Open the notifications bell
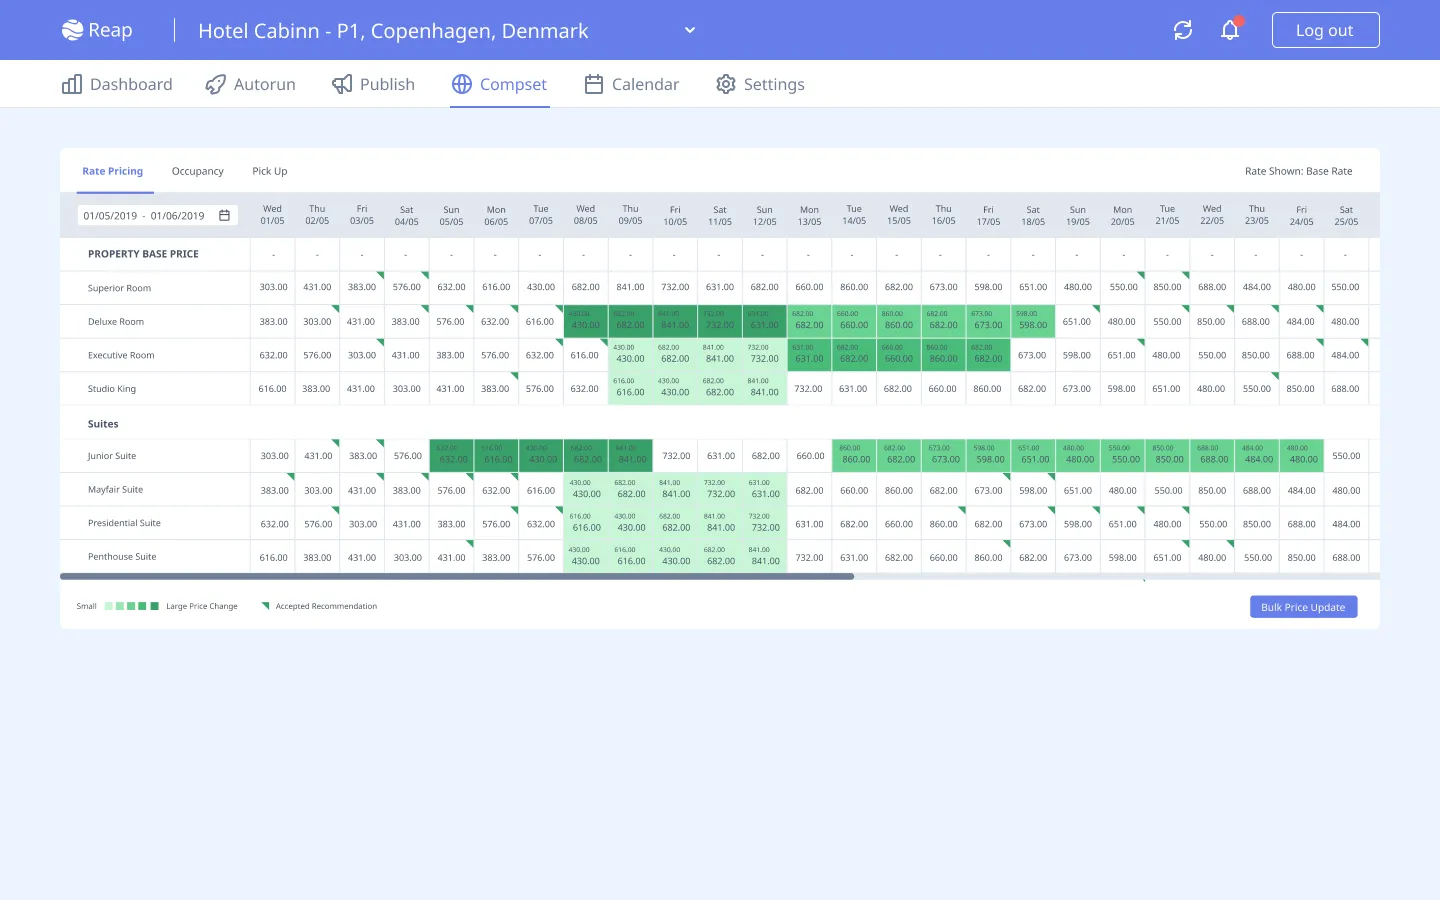Viewport: 1440px width, 900px height. (1230, 30)
